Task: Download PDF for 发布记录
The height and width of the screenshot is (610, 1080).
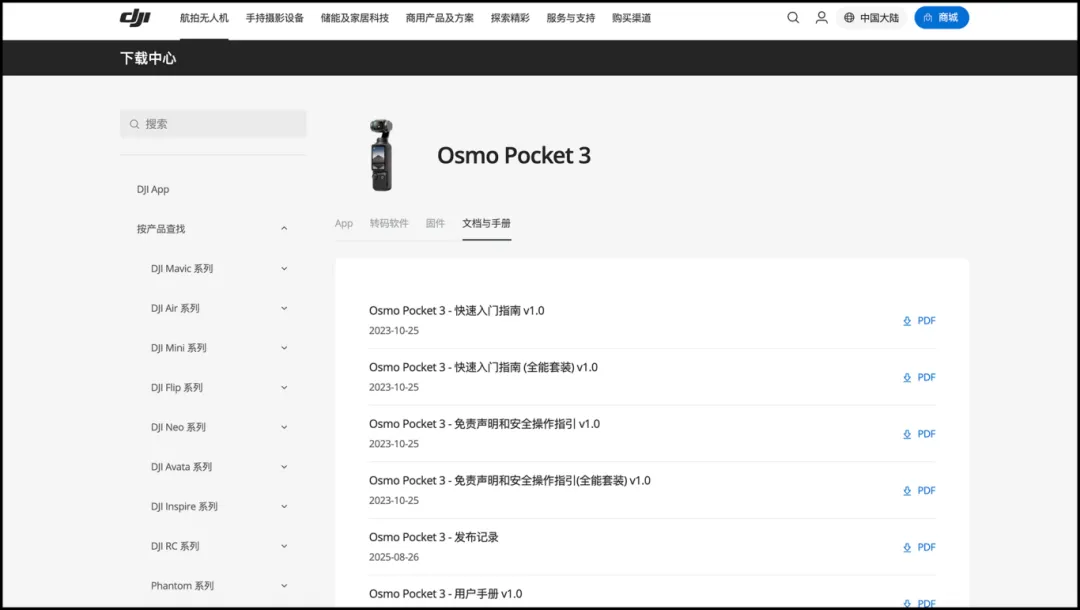Action: pyautogui.click(x=919, y=547)
